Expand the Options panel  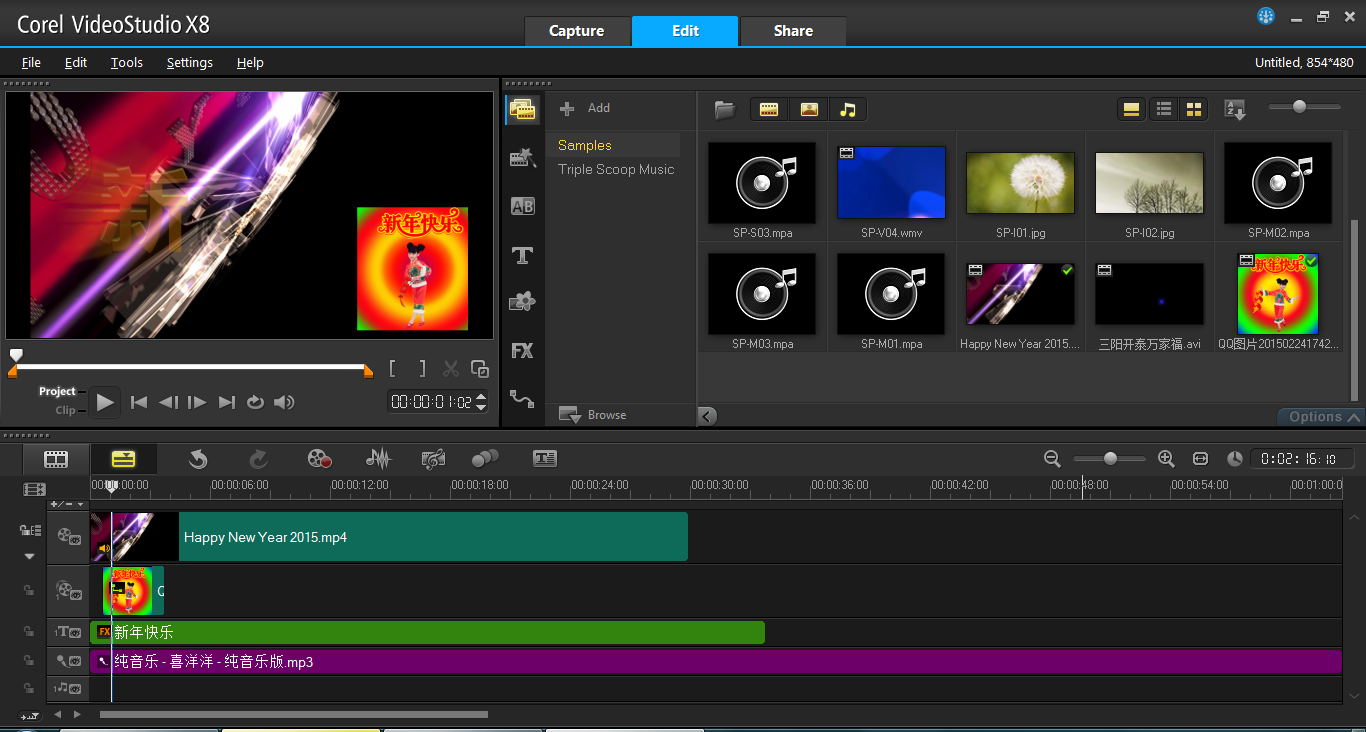1322,417
